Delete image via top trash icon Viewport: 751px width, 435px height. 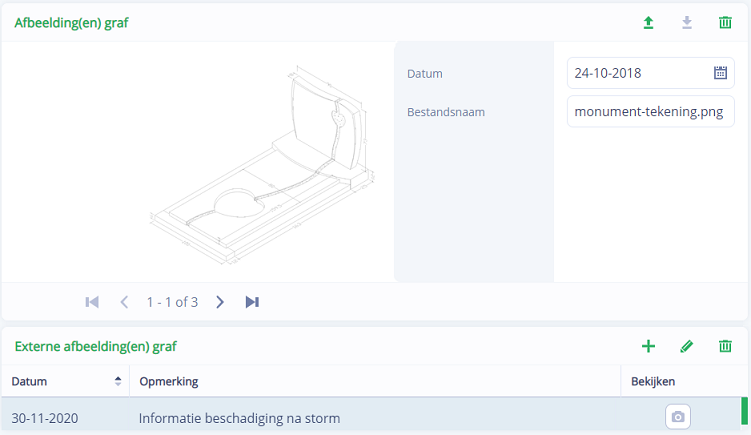(725, 23)
